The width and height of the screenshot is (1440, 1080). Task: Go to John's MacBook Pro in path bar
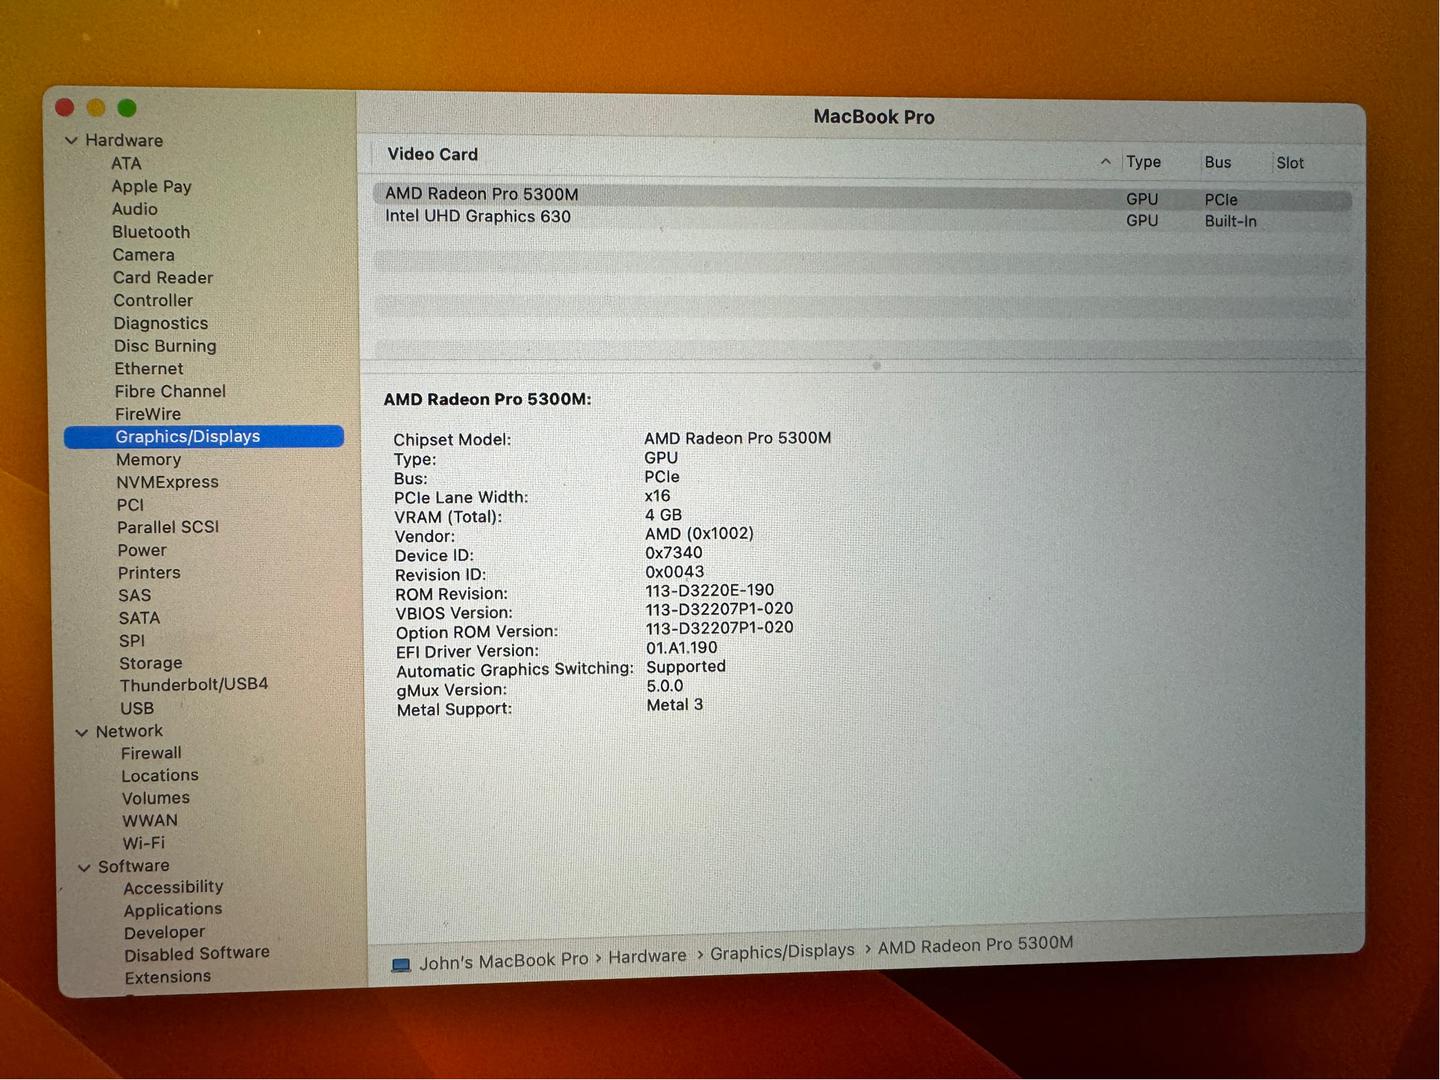(x=504, y=961)
